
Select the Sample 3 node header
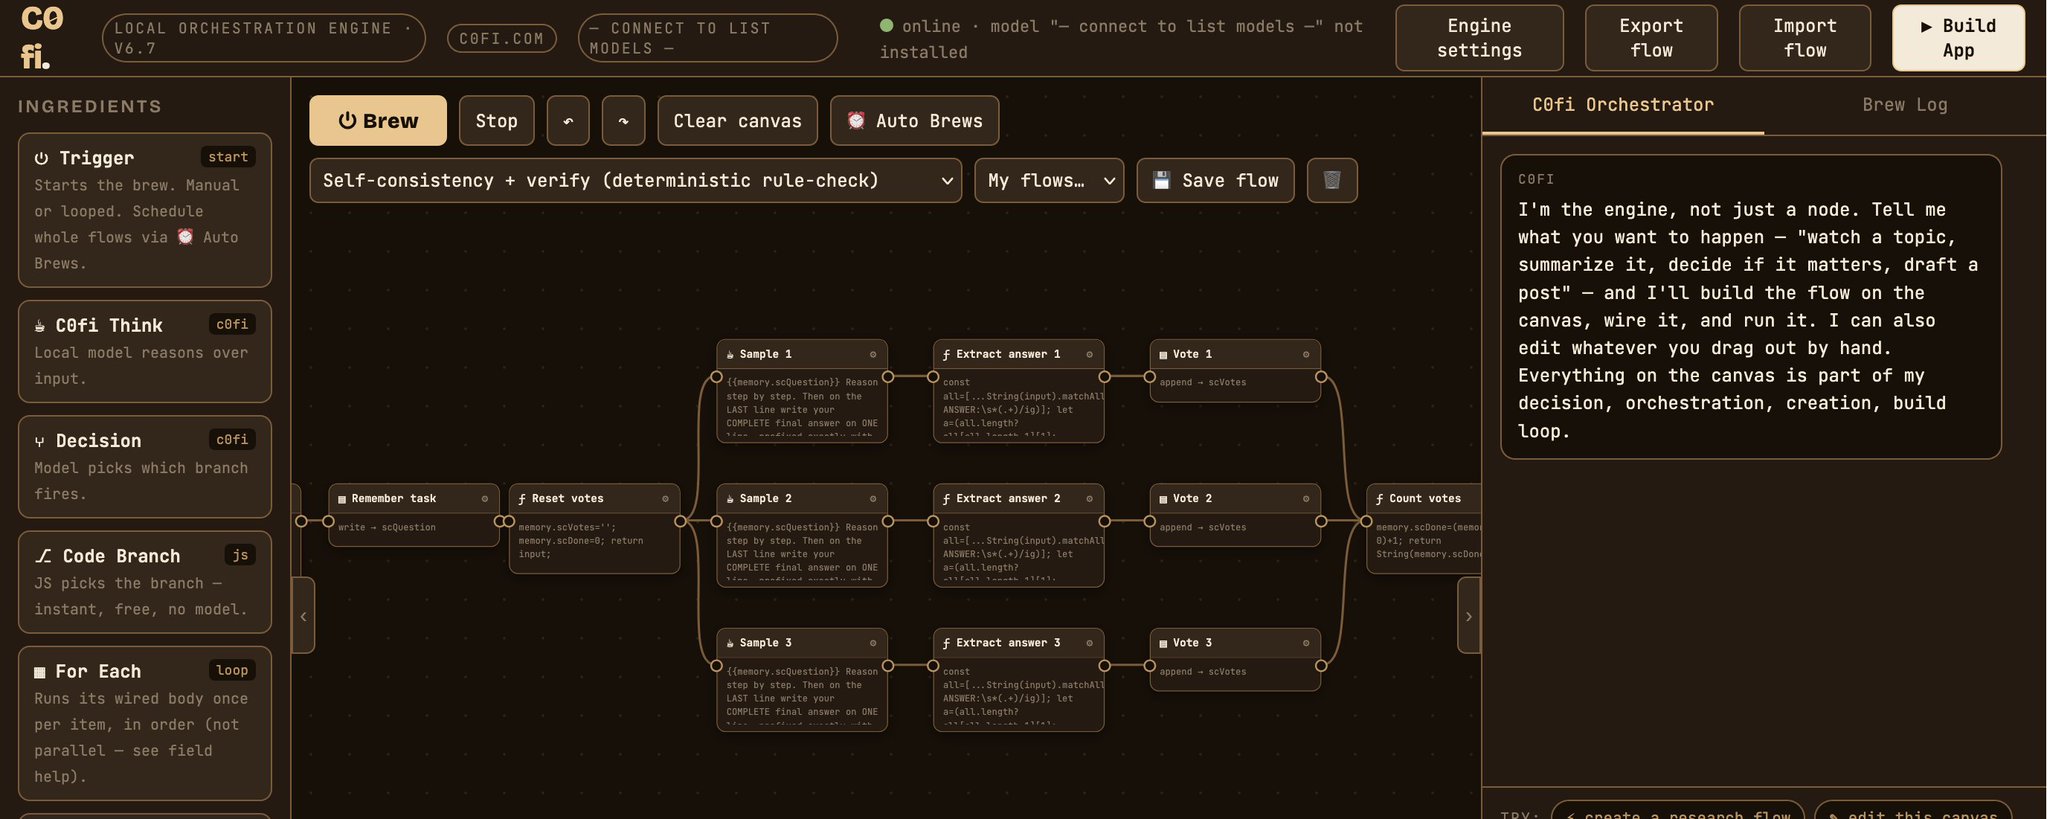802,643
